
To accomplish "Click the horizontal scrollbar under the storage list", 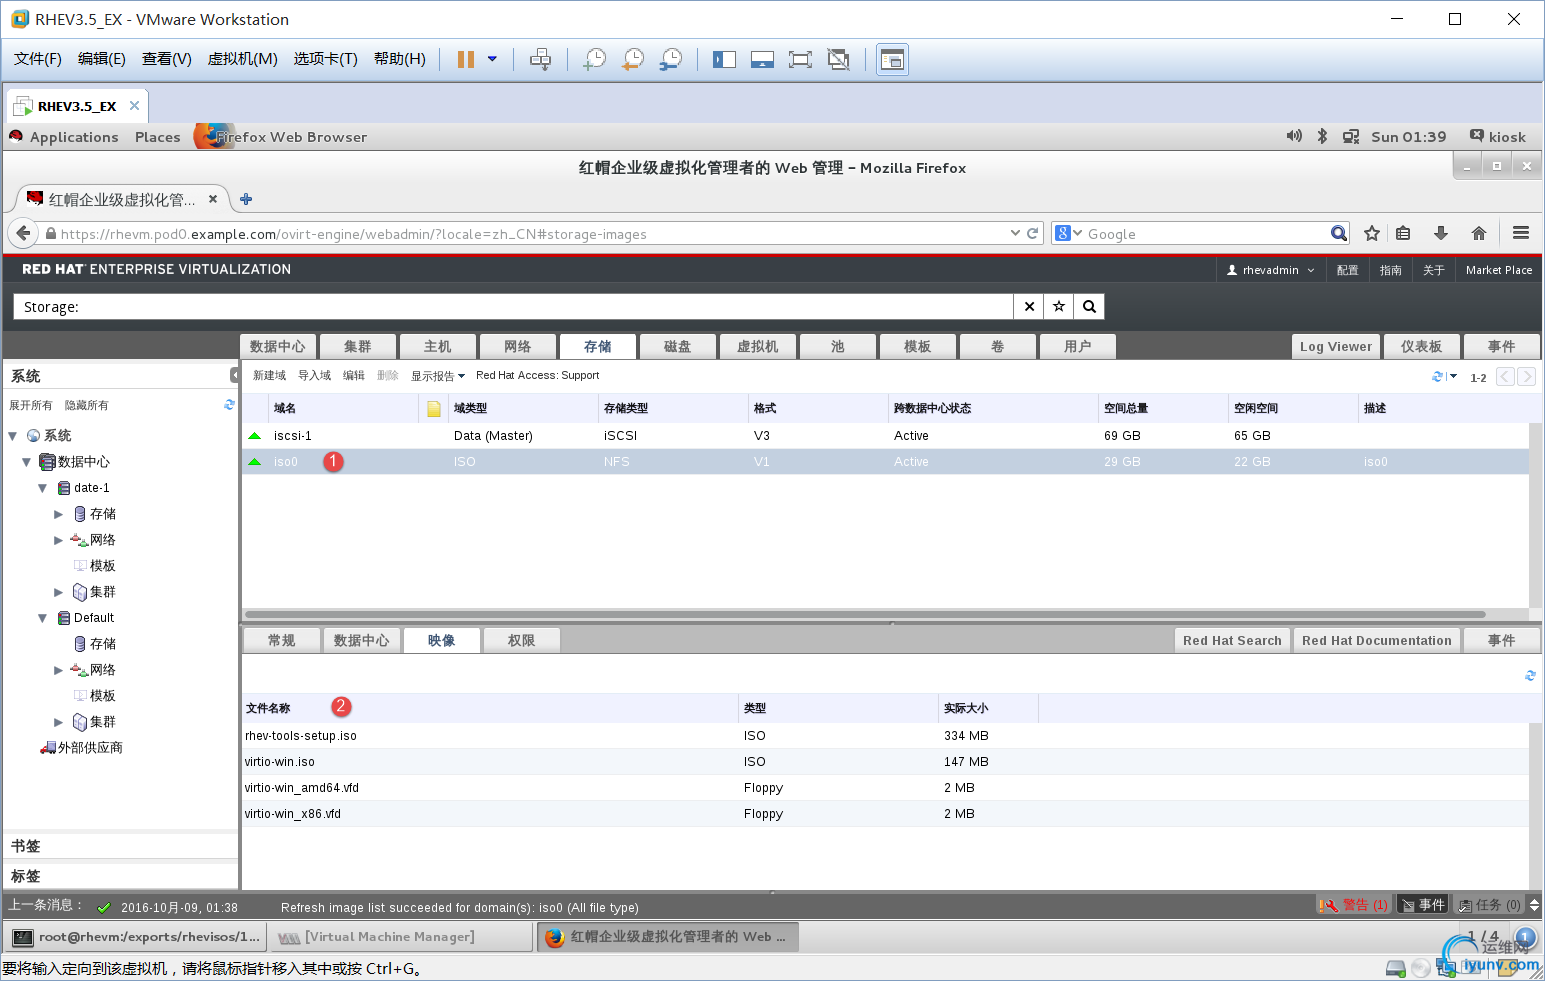I will click(x=865, y=614).
